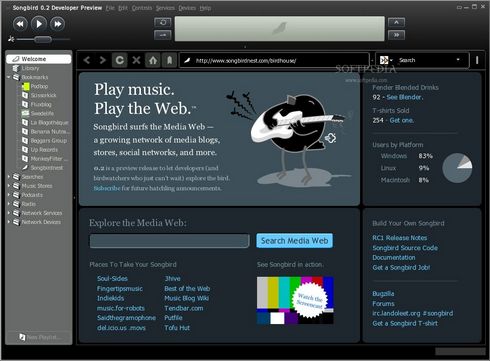The height and width of the screenshot is (361, 490).
Task: Watch the screencast test-pattern thumbnail
Action: point(295,300)
